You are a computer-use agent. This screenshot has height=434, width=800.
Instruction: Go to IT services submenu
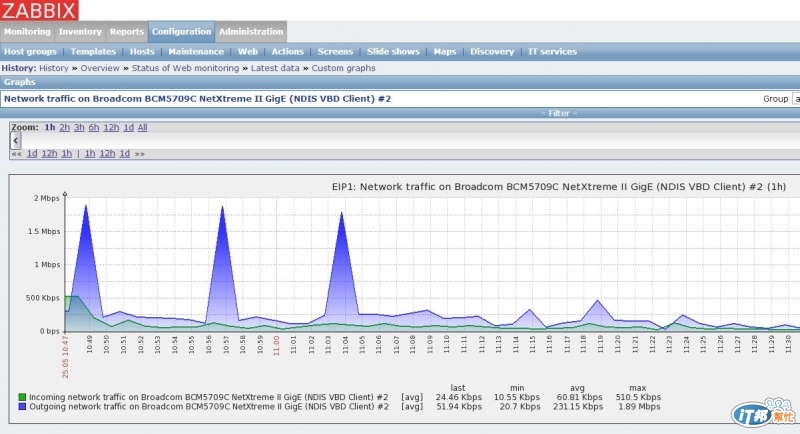552,52
